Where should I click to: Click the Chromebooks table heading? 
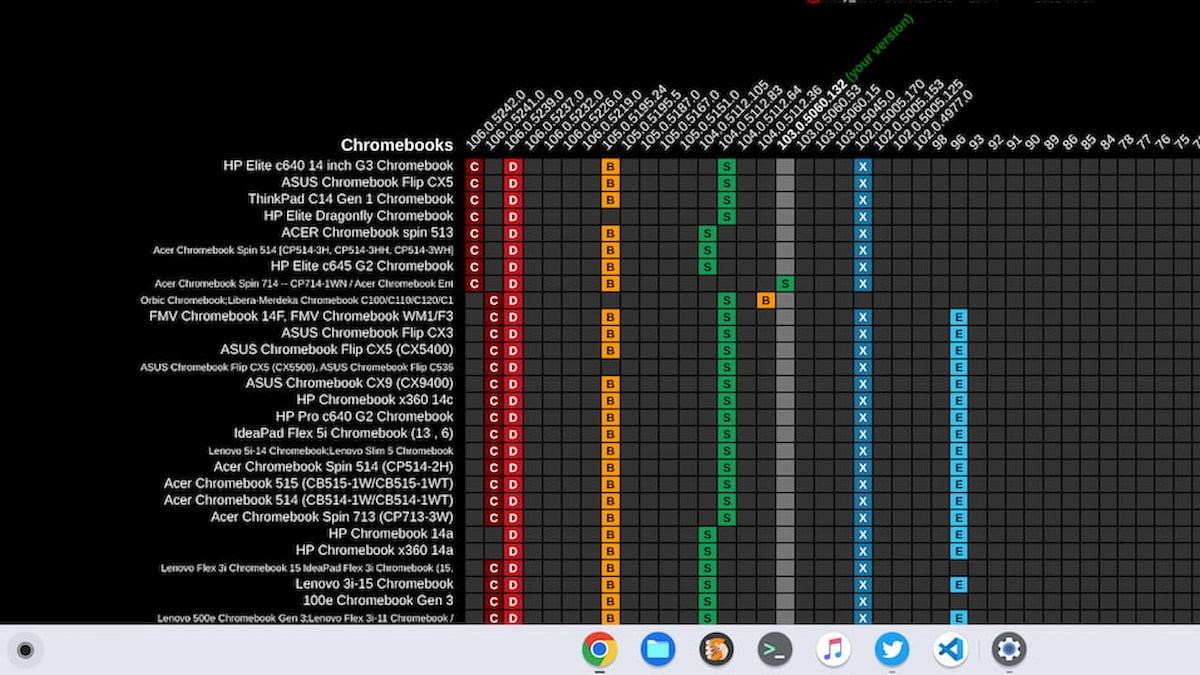click(x=397, y=145)
